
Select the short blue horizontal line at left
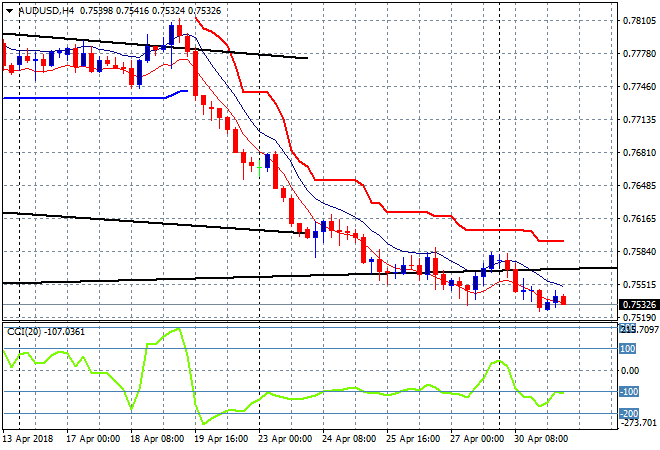80,98
